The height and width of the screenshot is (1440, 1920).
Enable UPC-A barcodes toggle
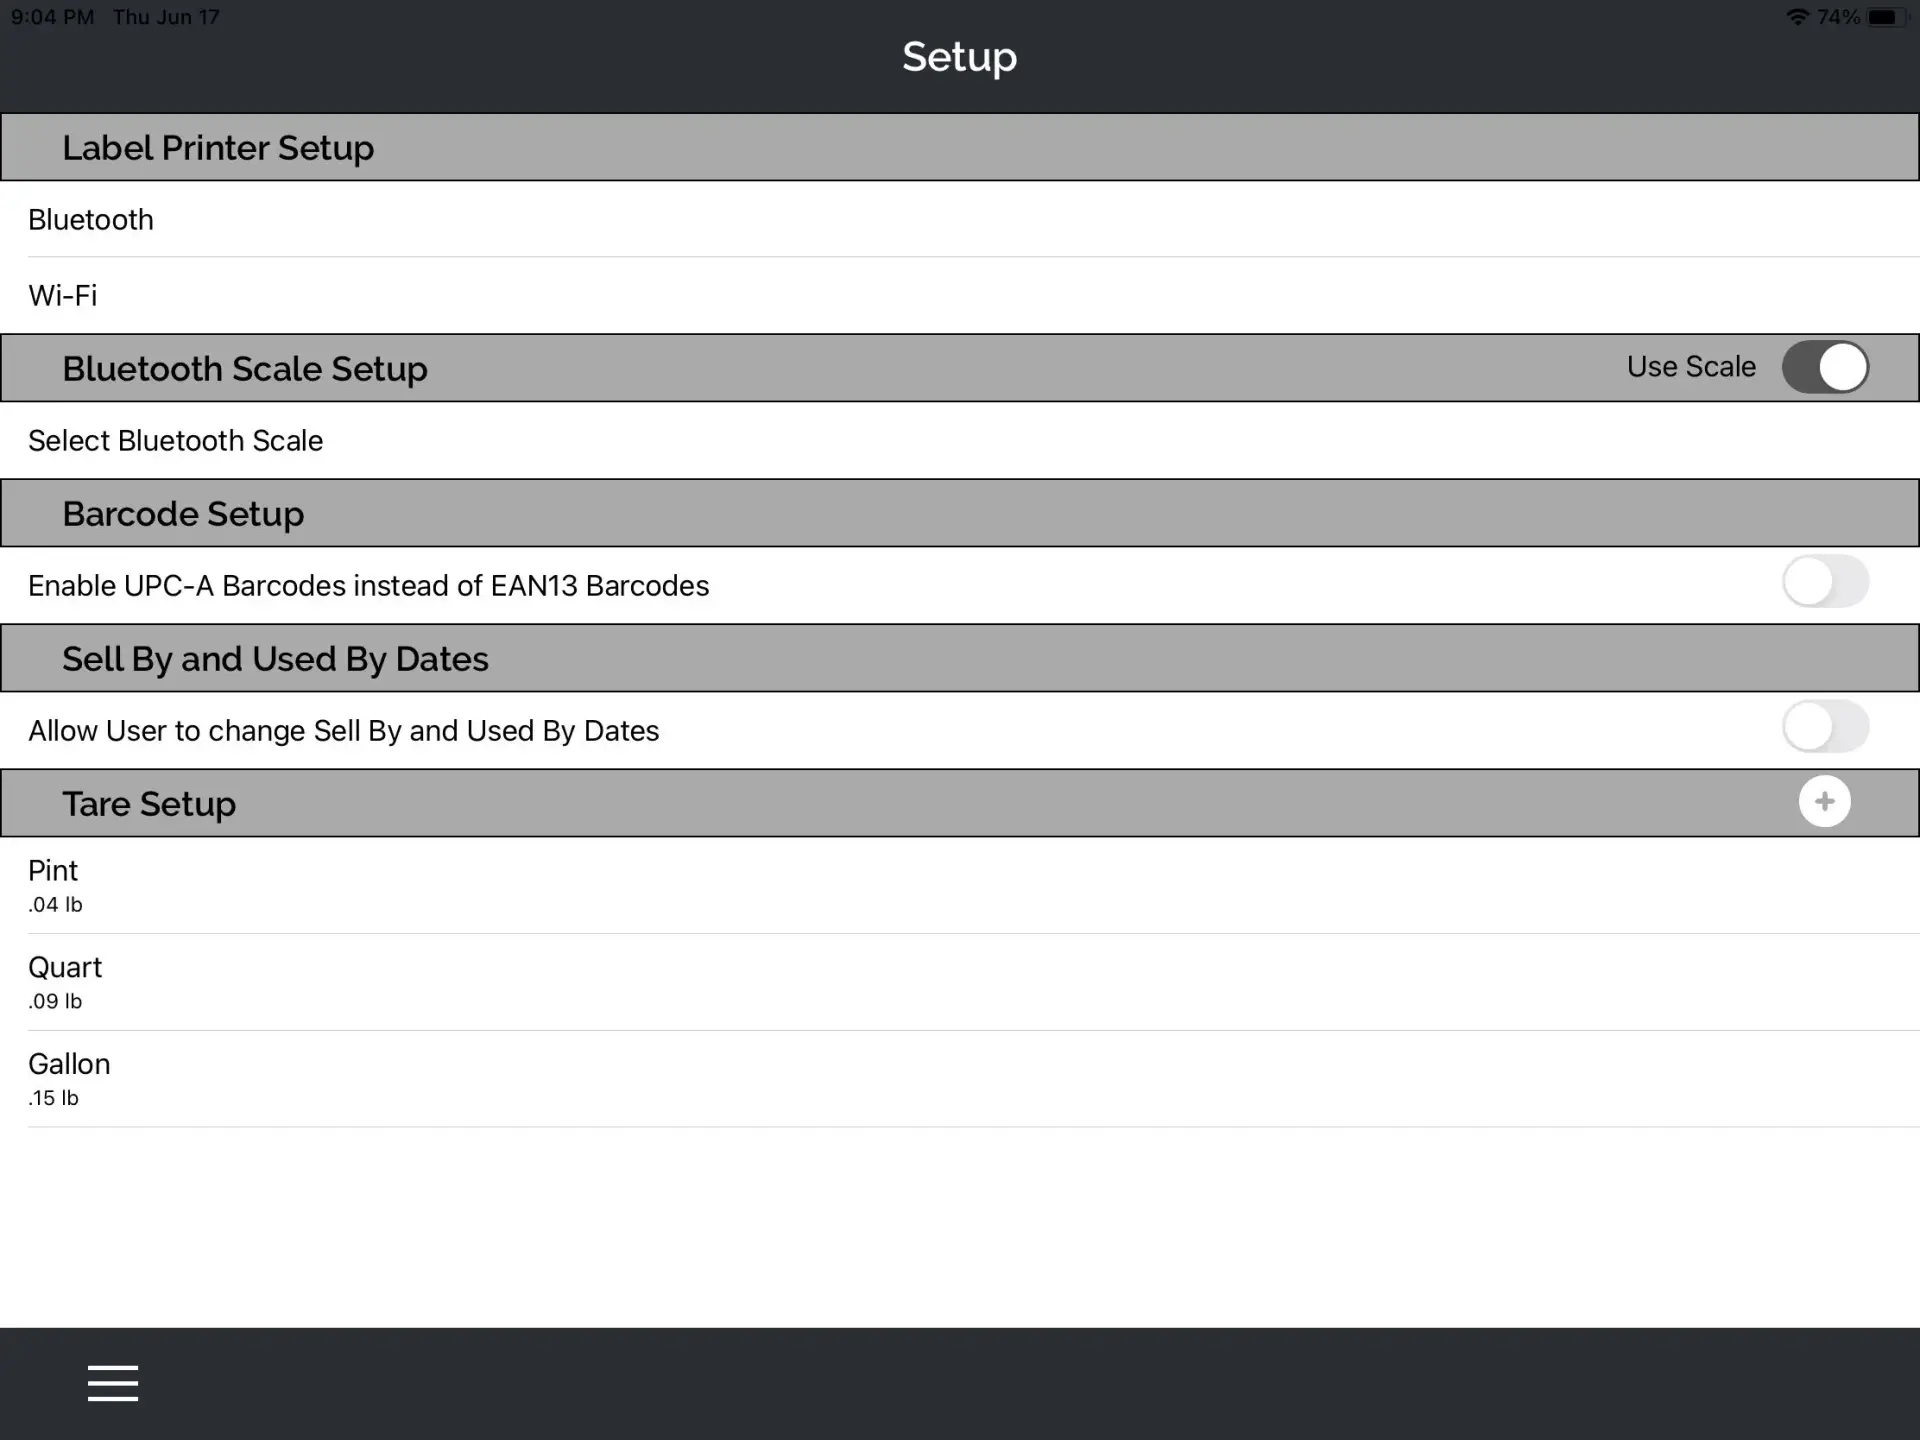[1825, 582]
